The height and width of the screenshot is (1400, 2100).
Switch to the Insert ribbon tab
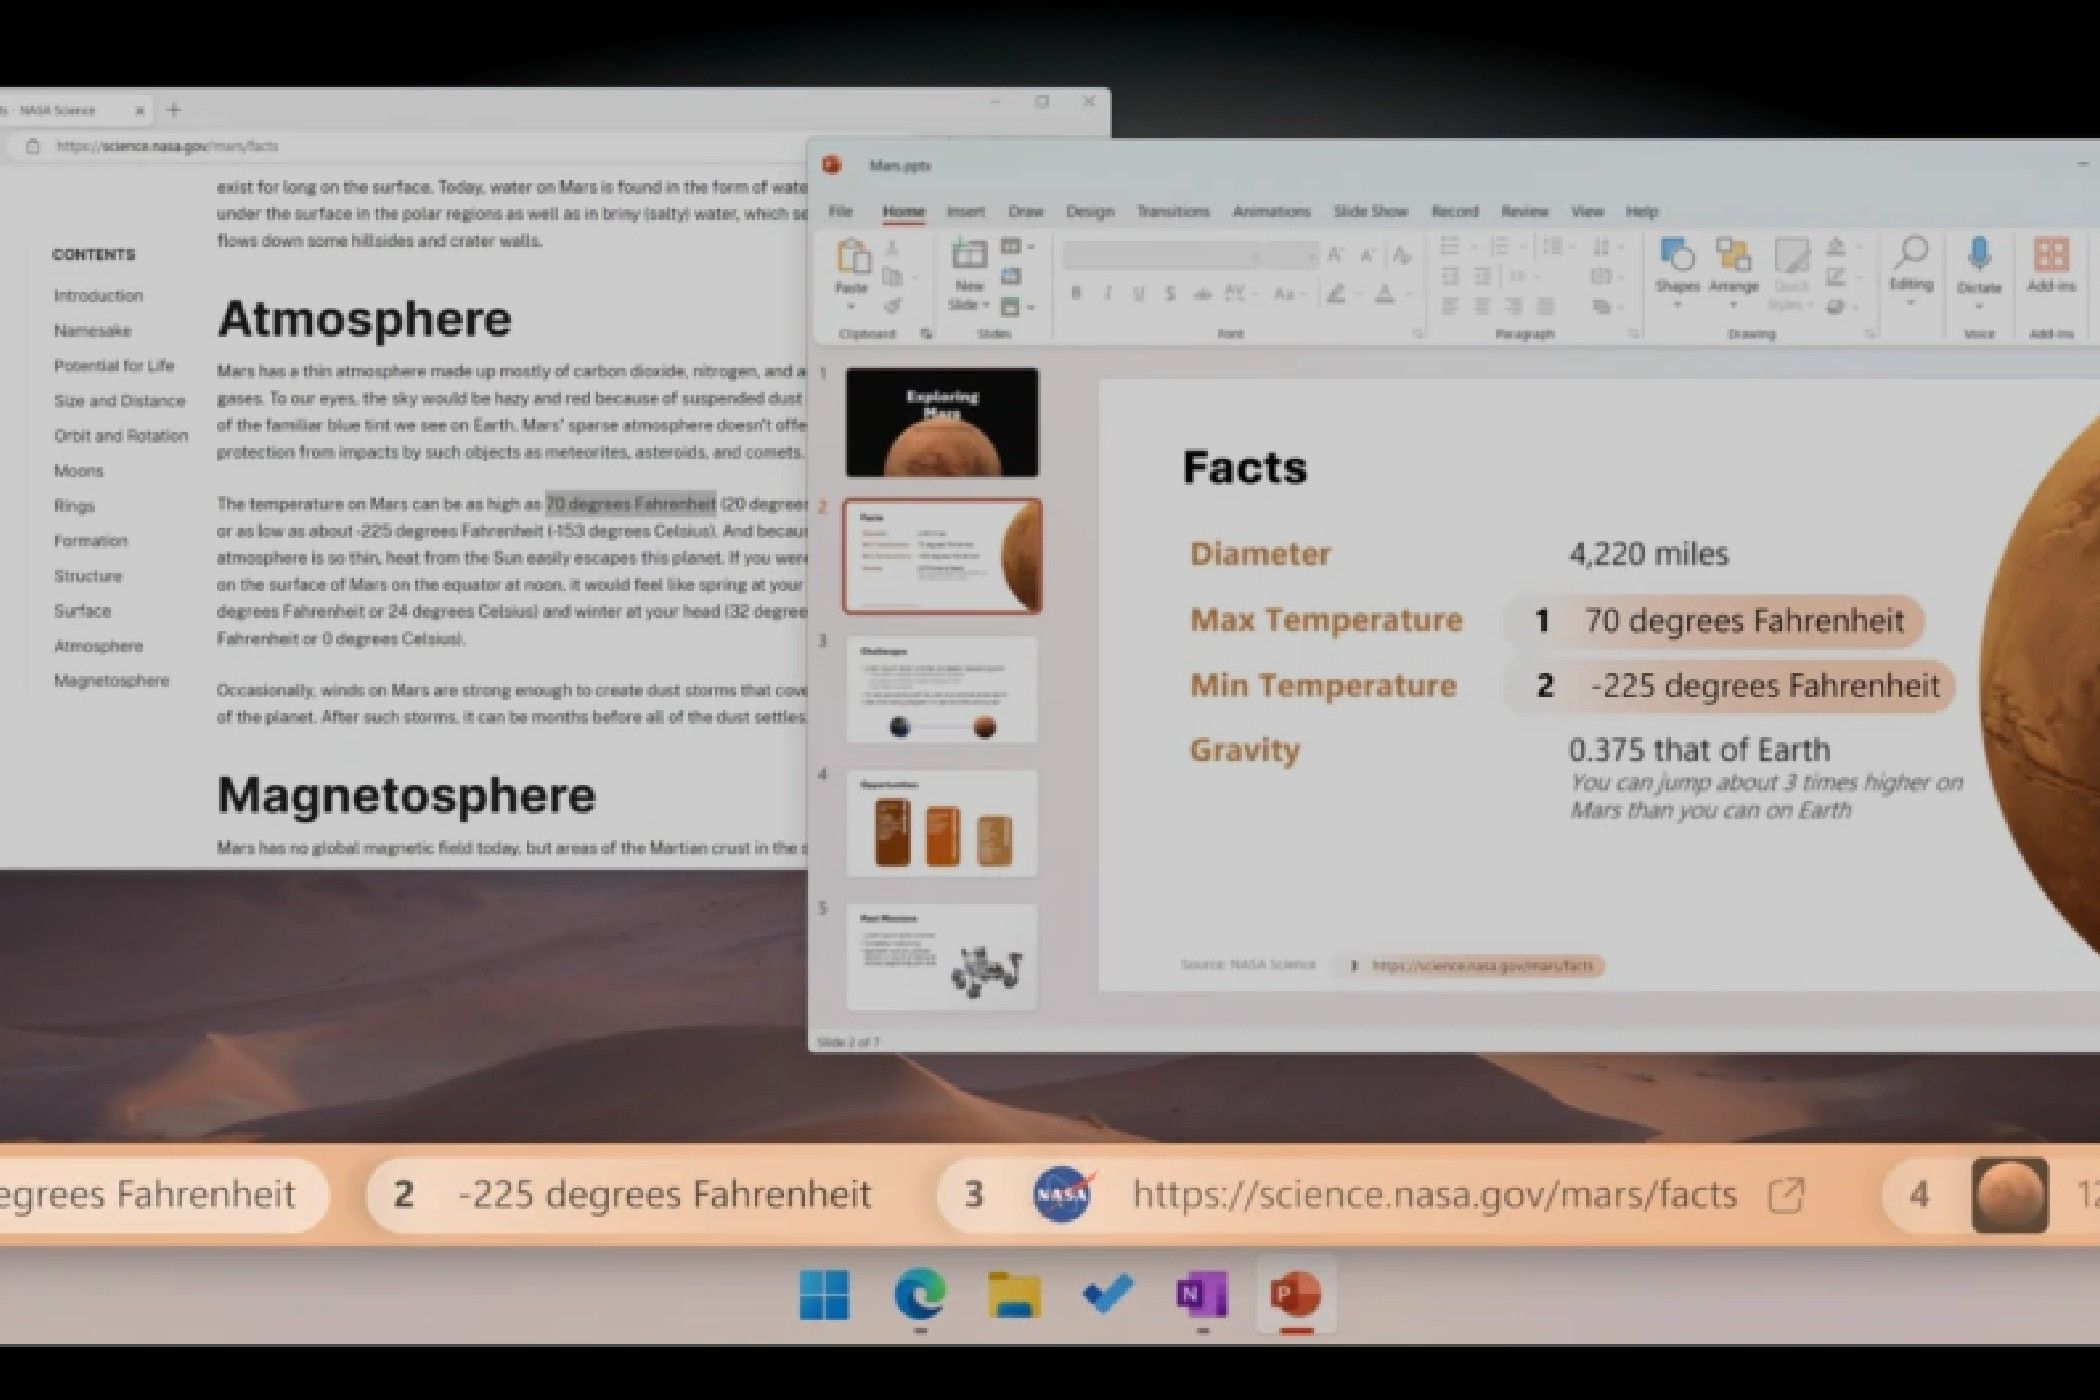[965, 212]
